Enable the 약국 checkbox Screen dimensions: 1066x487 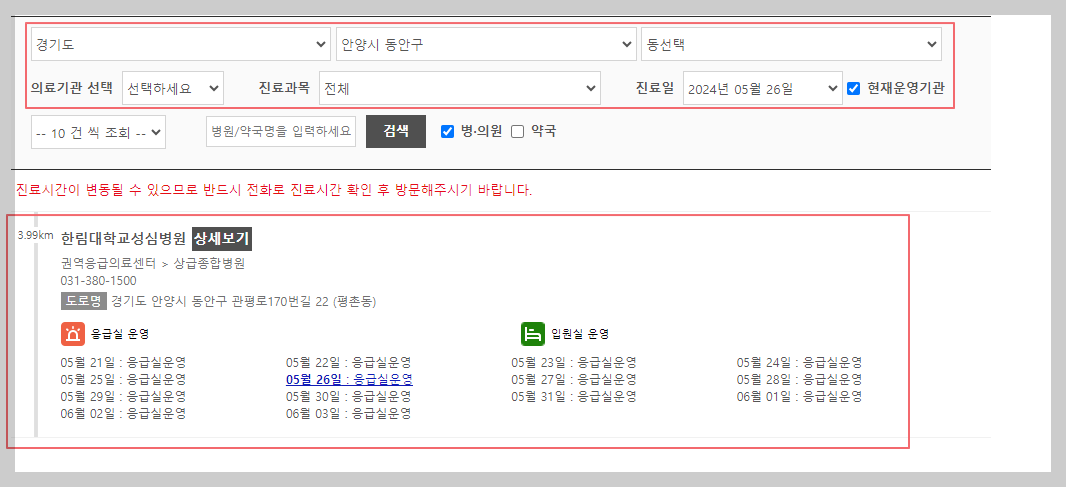click(x=518, y=131)
